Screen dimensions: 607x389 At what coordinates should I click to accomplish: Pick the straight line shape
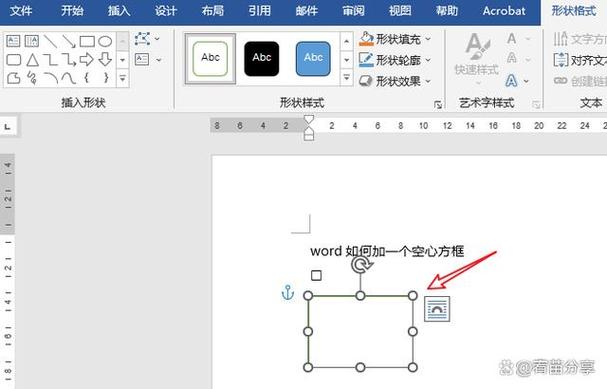pos(50,41)
